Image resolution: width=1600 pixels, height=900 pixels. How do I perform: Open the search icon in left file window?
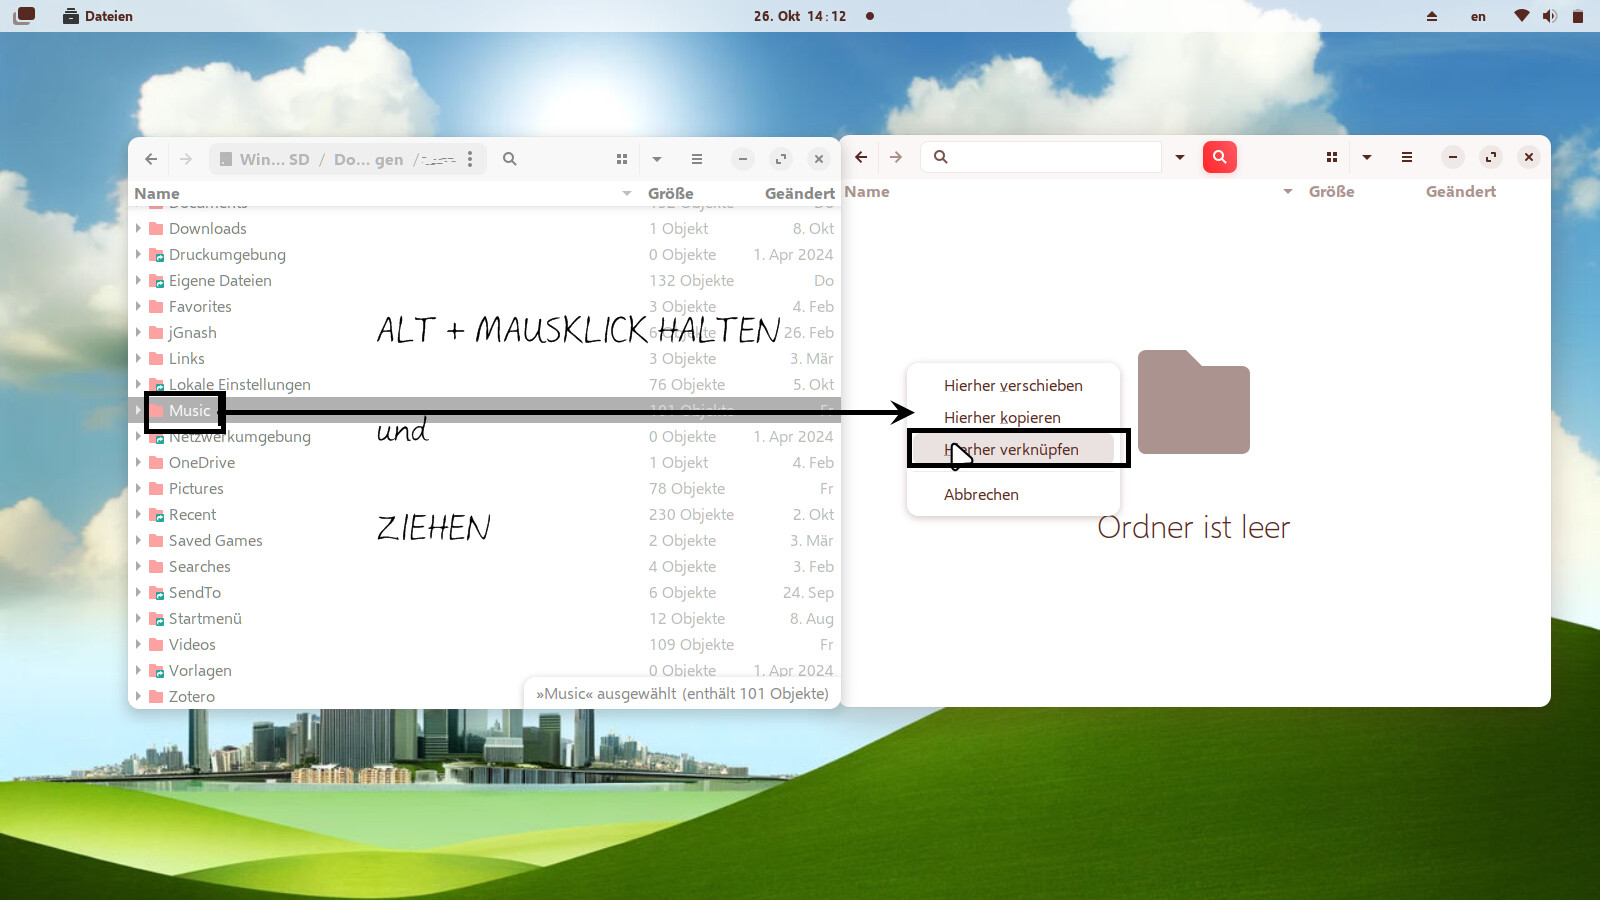point(510,159)
